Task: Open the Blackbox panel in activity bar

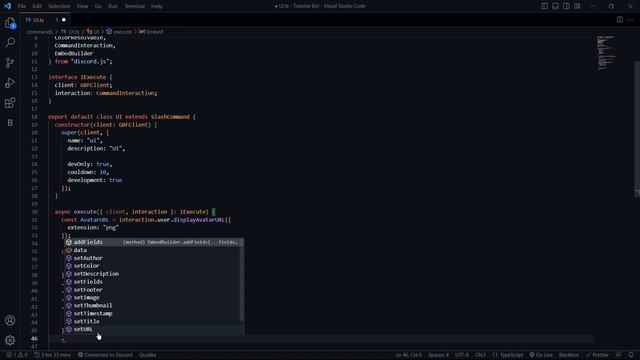Action: click(x=10, y=123)
